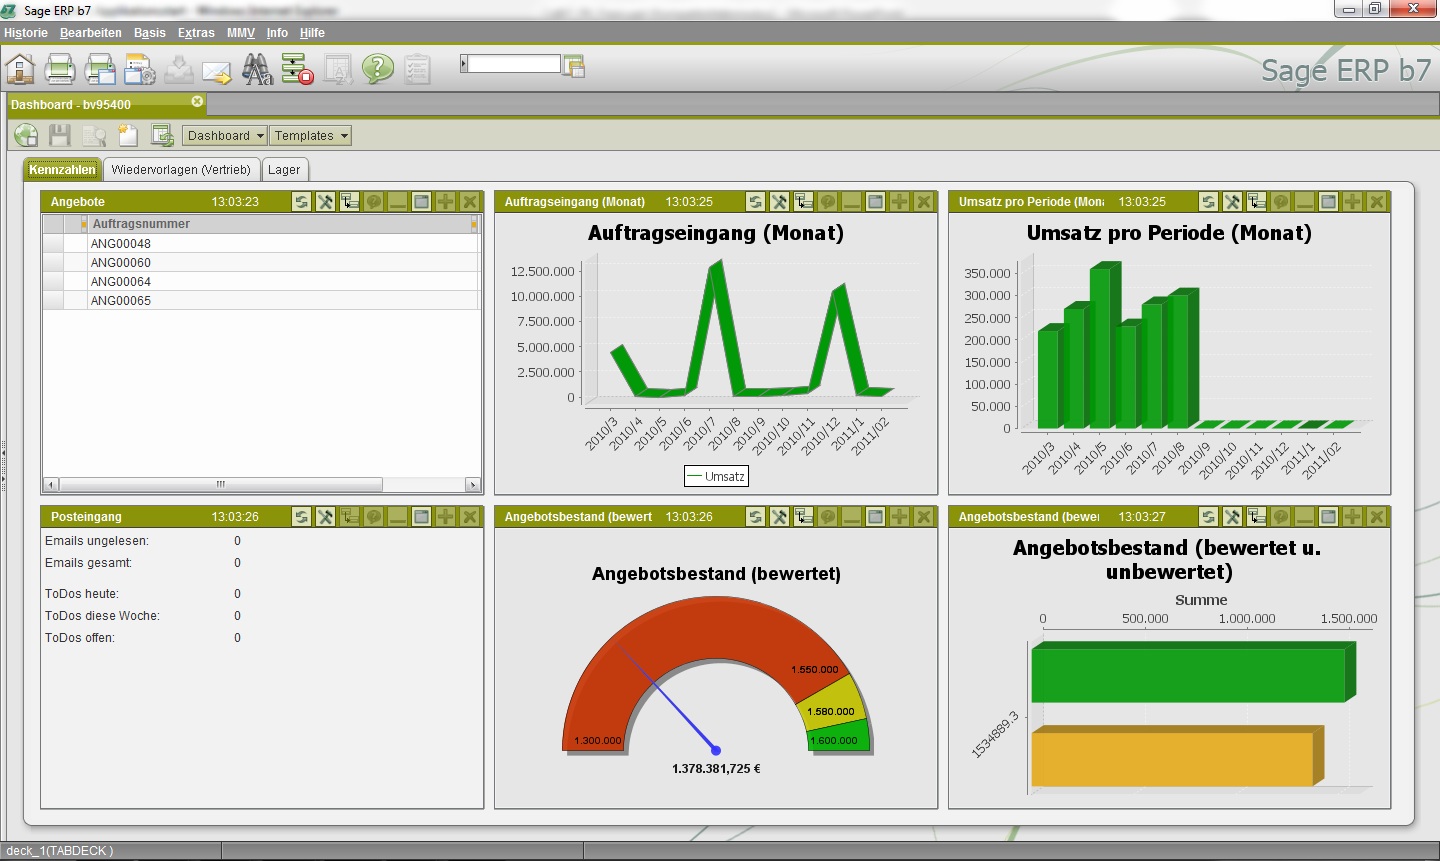The height and width of the screenshot is (861, 1440).
Task: Switch to Lager tab
Action: (x=284, y=170)
